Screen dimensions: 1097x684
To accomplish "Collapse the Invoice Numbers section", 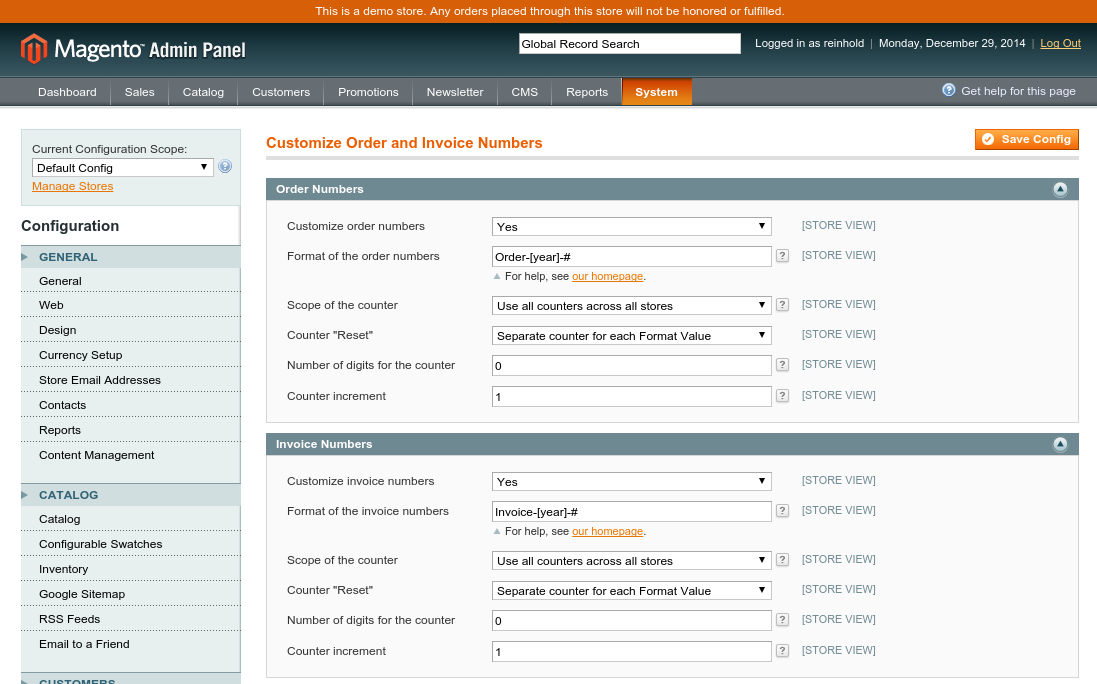I will pyautogui.click(x=1059, y=444).
